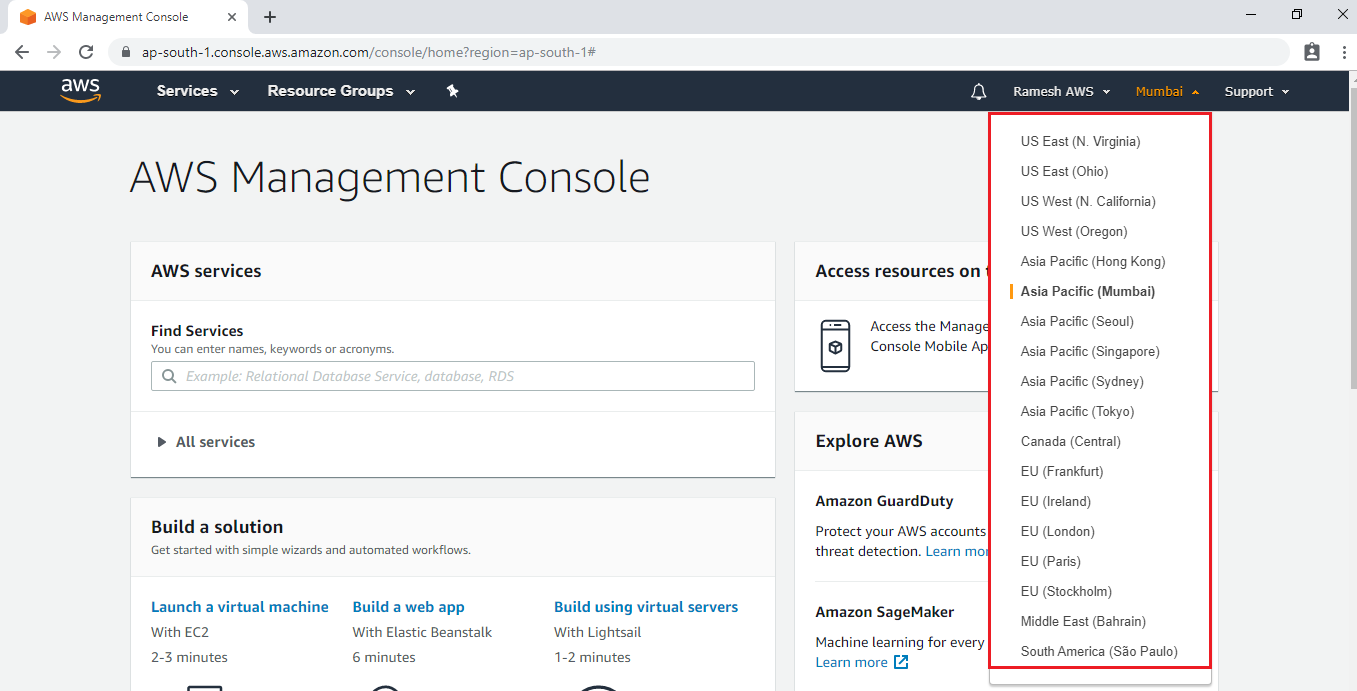This screenshot has height=691, width=1357.
Task: Click the Amazon GuardDuty heading
Action: [x=884, y=501]
